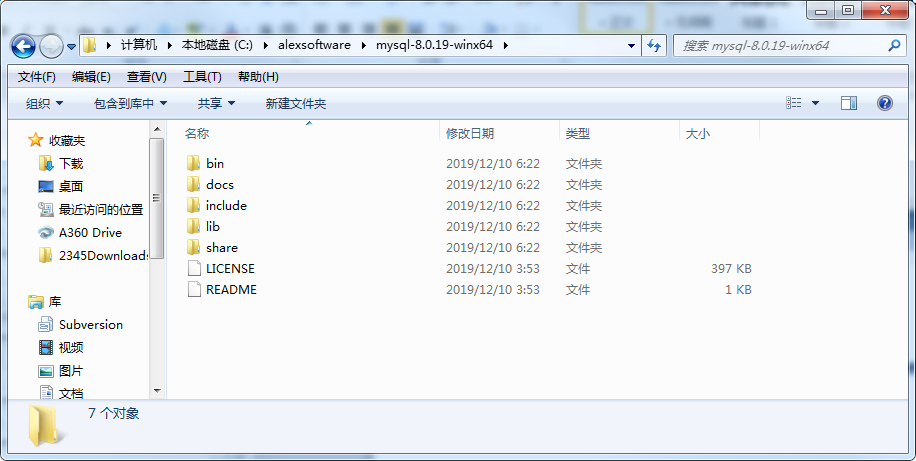The height and width of the screenshot is (461, 916).
Task: Click alexsoftware in the address path
Action: (x=314, y=45)
